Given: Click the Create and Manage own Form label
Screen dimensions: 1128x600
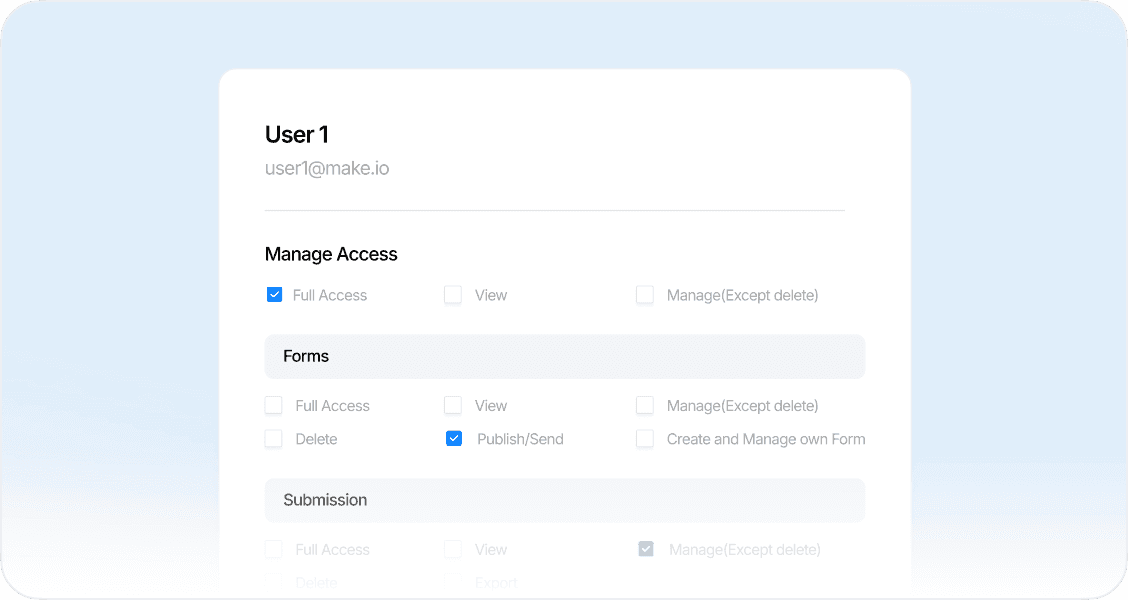Looking at the screenshot, I should (766, 439).
